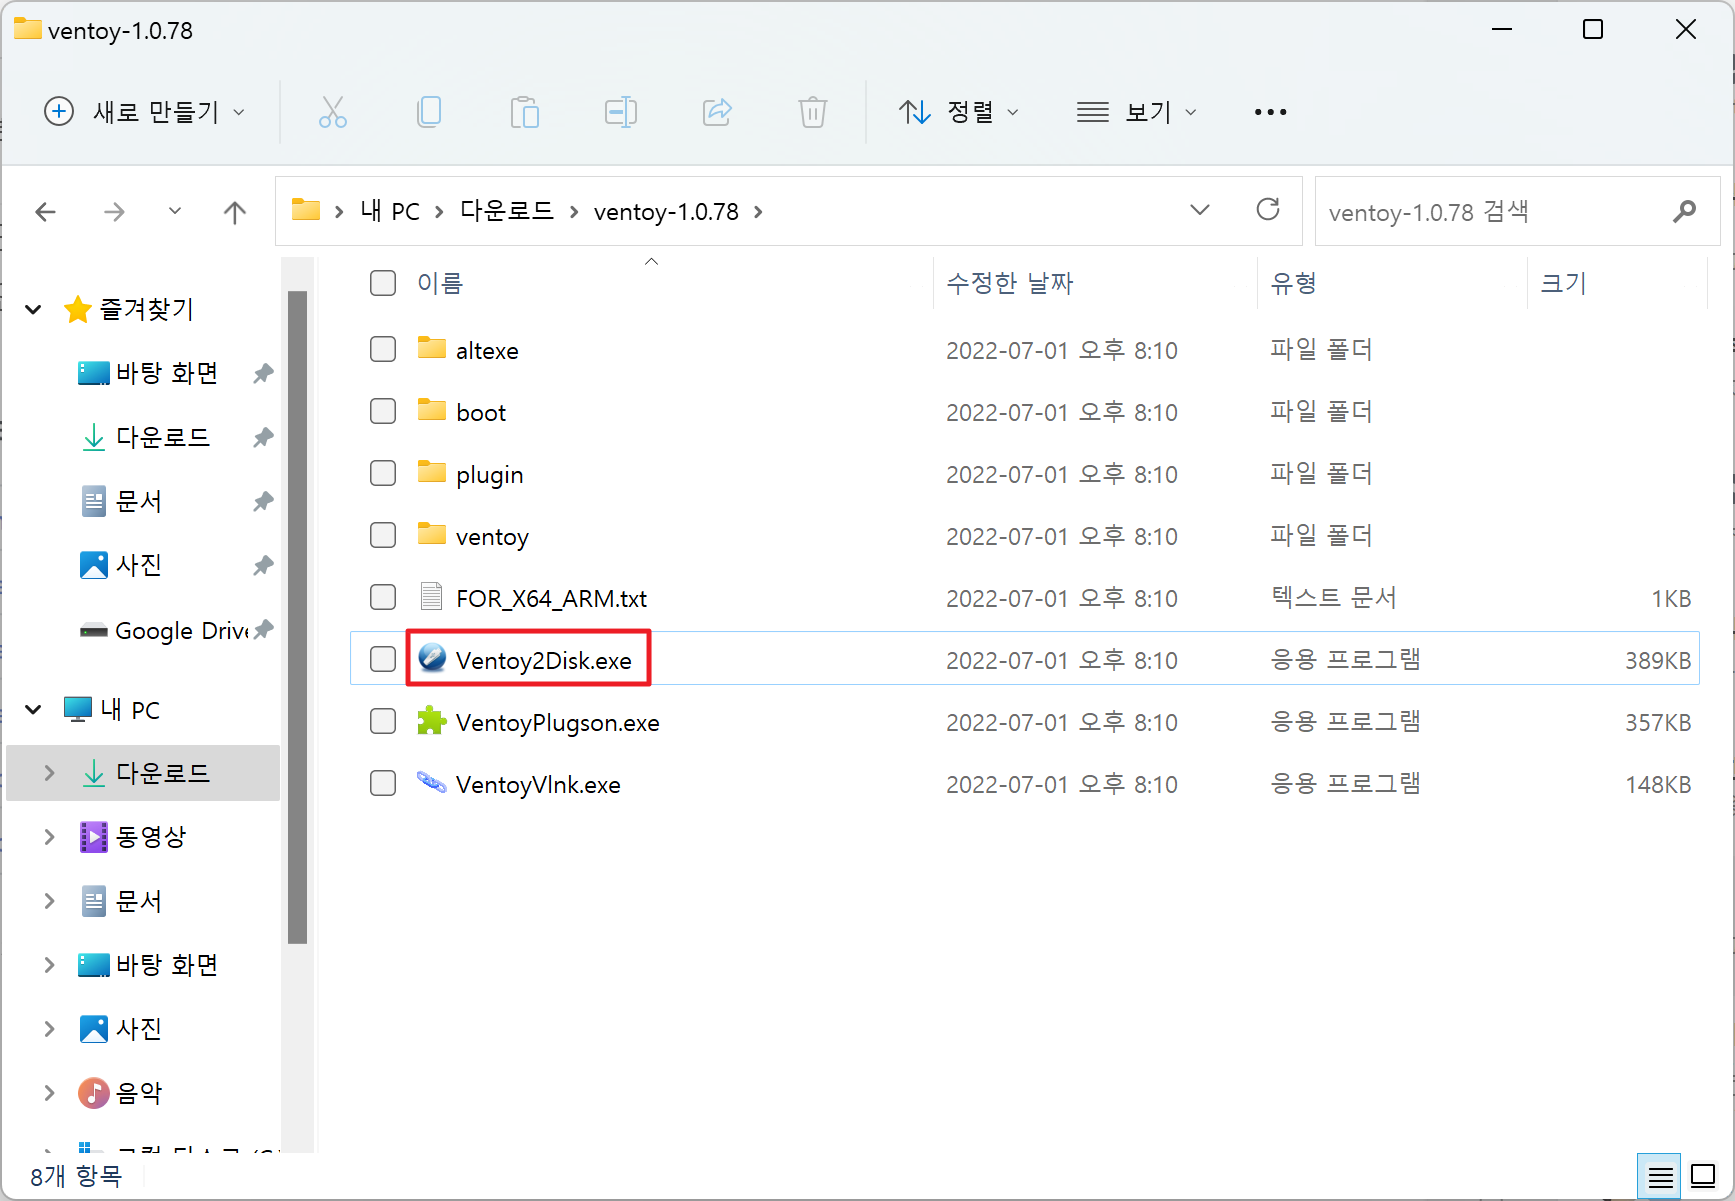Check the box for VentoyPlugson.exe
This screenshot has width=1735, height=1201.
(x=383, y=721)
